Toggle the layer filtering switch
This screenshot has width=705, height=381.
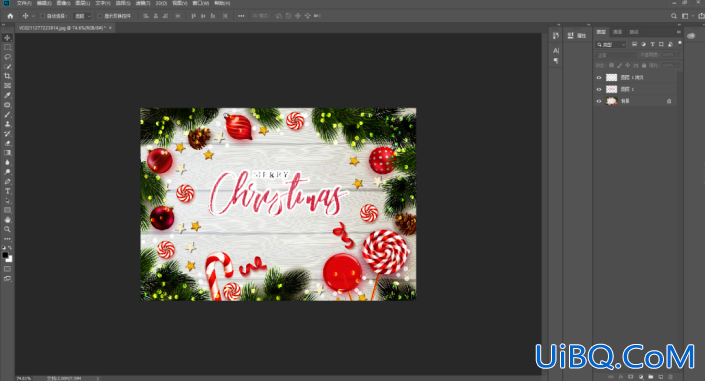679,43
